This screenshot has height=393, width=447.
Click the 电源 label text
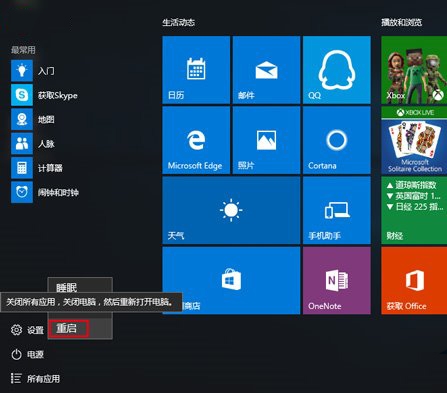click(x=36, y=354)
